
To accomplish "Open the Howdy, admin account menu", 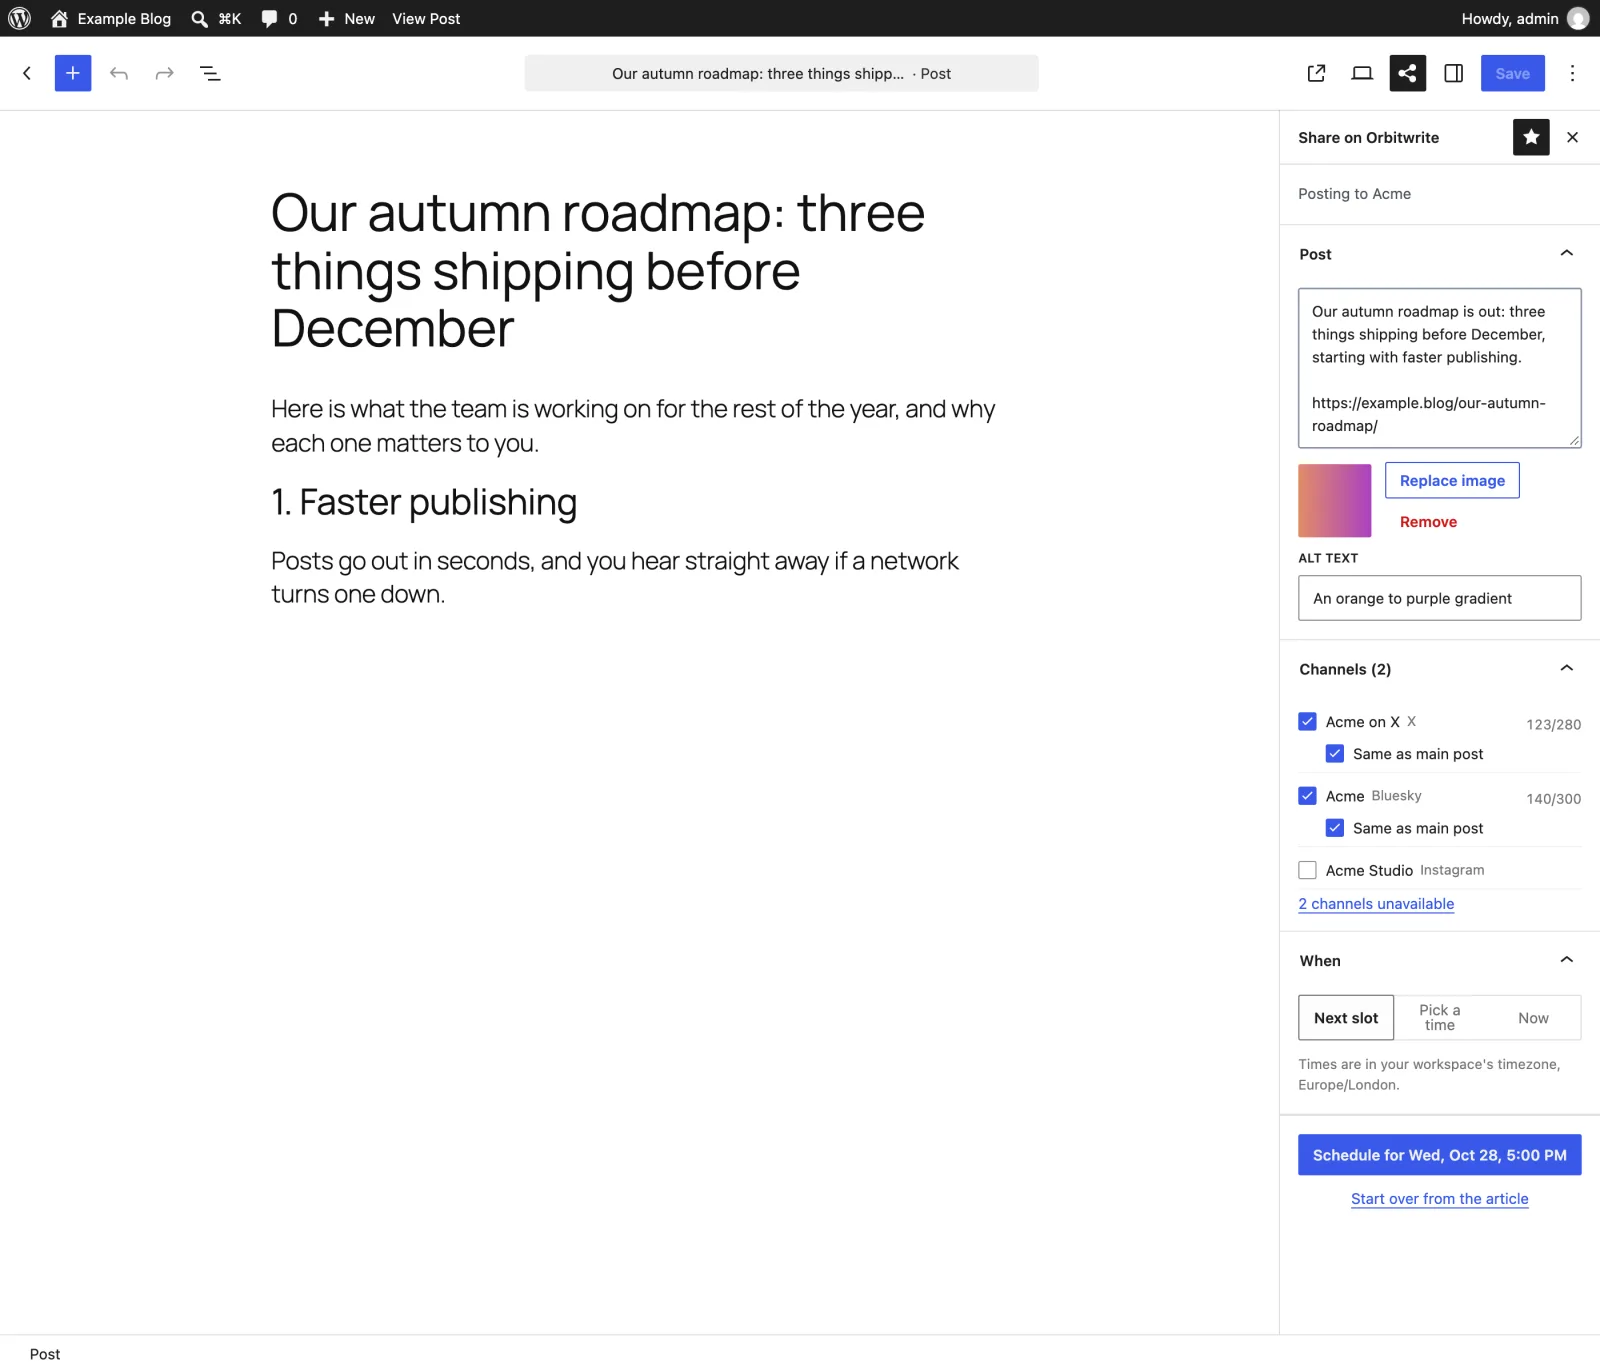I will point(1525,18).
